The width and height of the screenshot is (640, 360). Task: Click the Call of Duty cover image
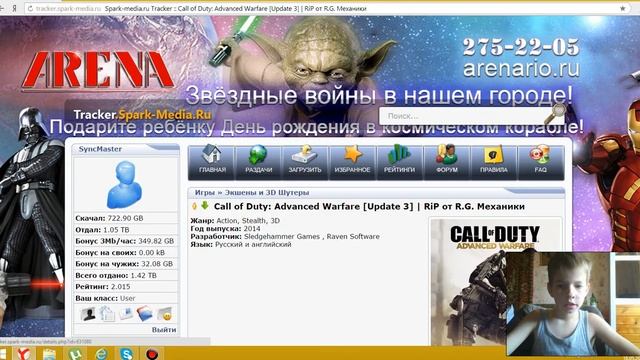pos(468,282)
